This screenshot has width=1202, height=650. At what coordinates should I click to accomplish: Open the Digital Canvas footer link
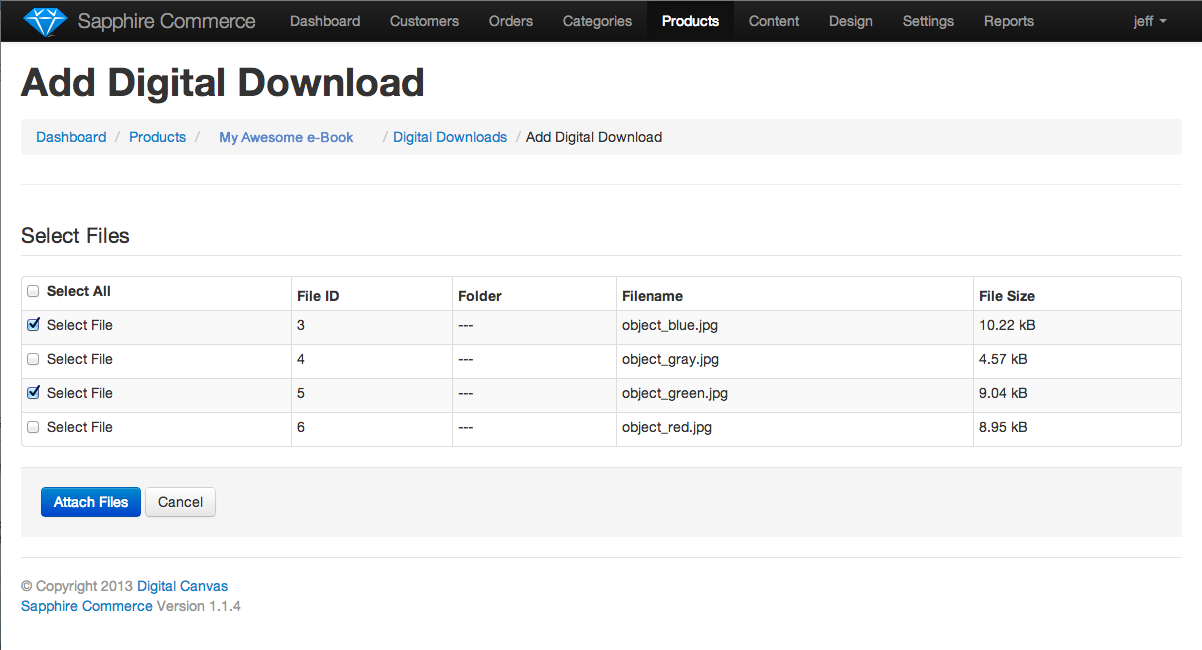point(182,586)
